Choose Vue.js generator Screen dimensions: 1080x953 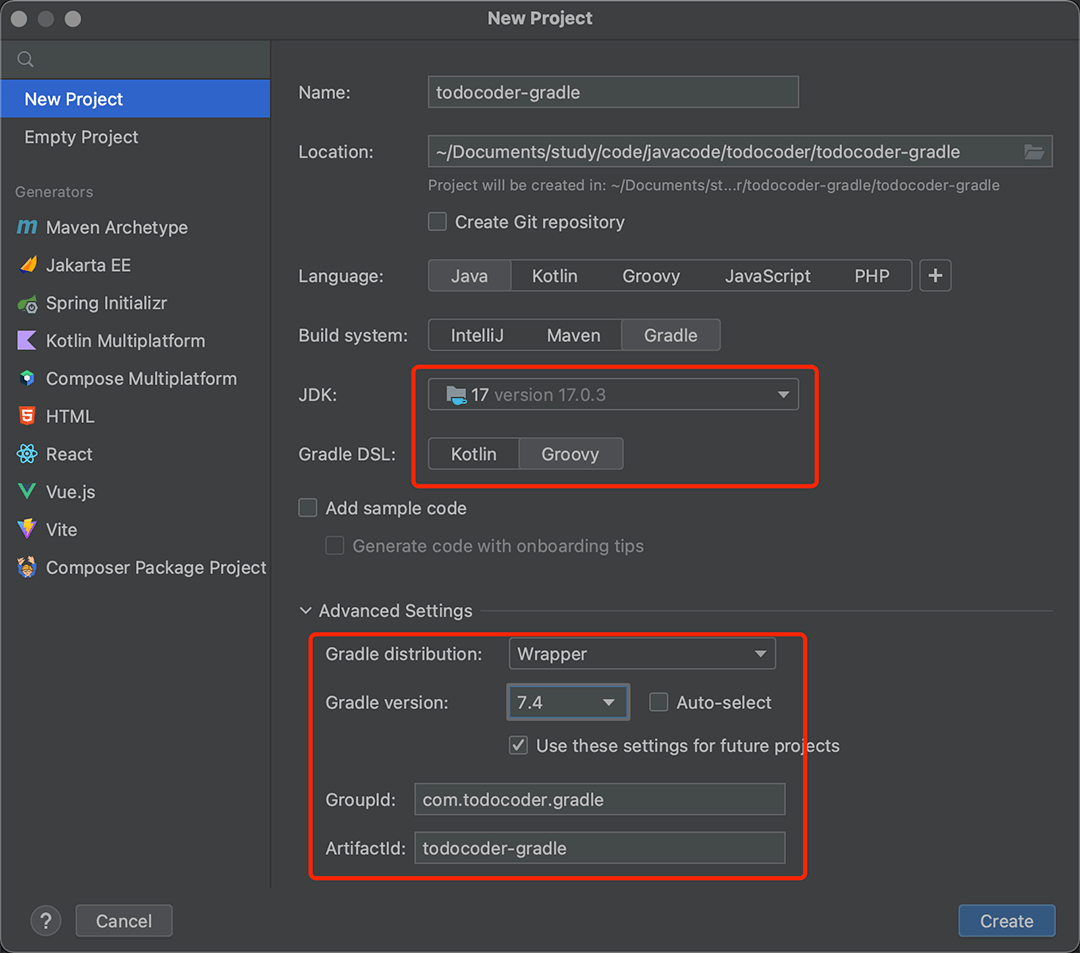point(135,492)
